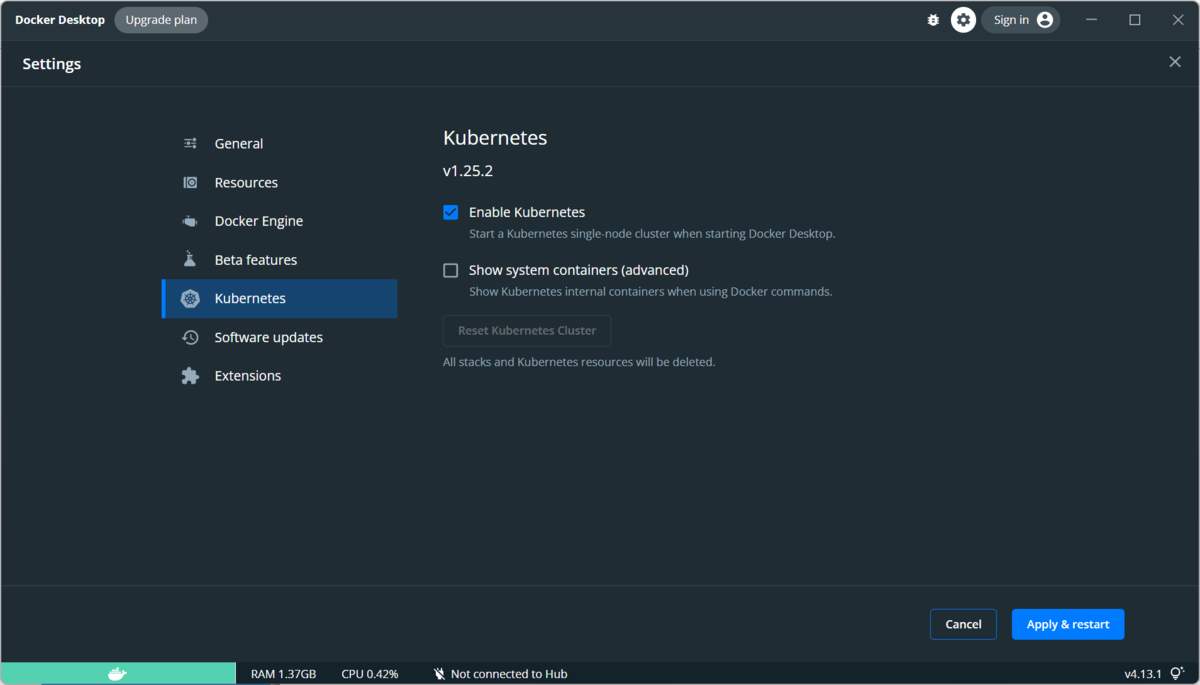Click the Software updates clock icon
Screen dimensions: 1200x685
(190, 338)
